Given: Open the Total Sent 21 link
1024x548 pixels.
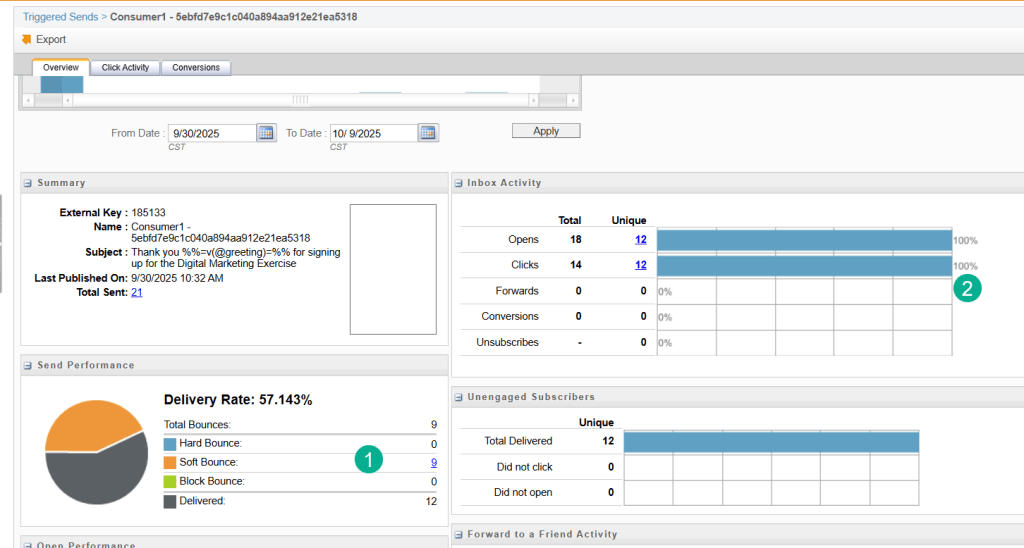Looking at the screenshot, I should [x=136, y=292].
